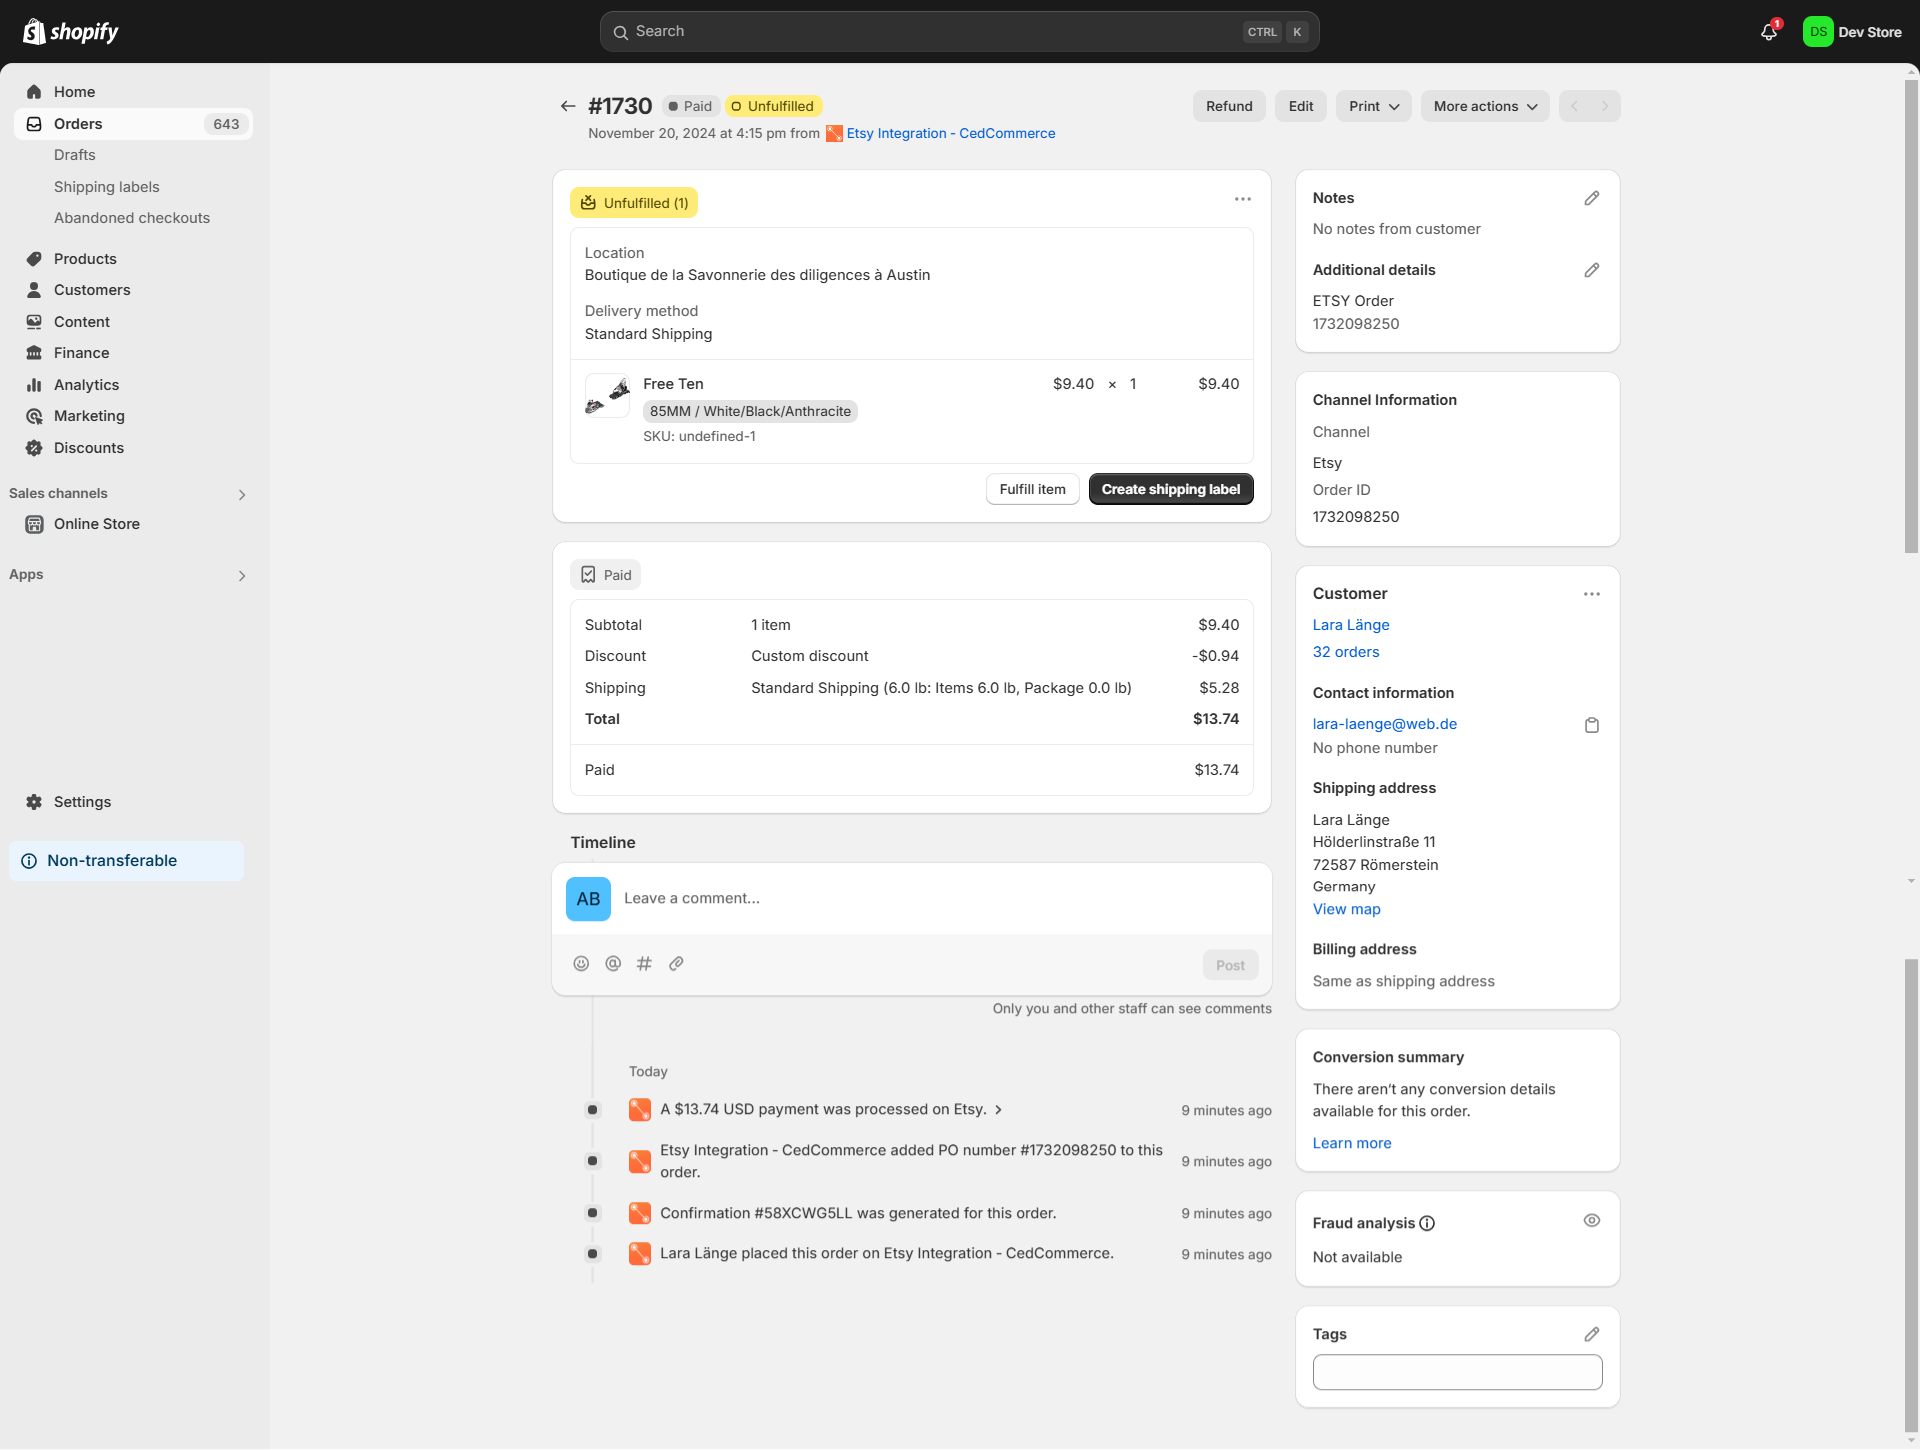Open Analytics in the sidebar
Screen dimensions: 1920x1450
[133, 385]
